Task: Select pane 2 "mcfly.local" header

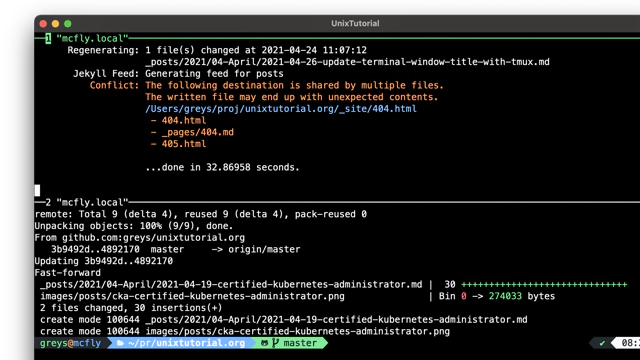Action: (x=87, y=202)
